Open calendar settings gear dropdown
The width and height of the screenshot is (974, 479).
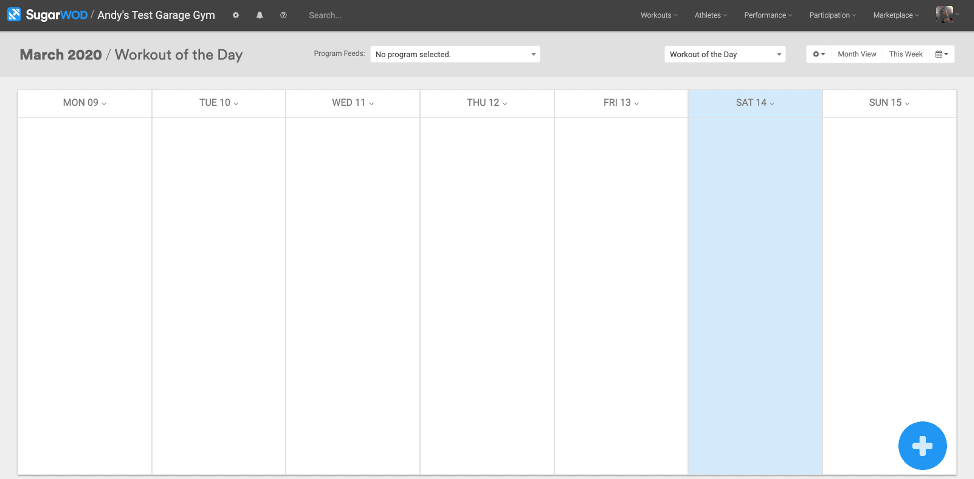pos(819,54)
